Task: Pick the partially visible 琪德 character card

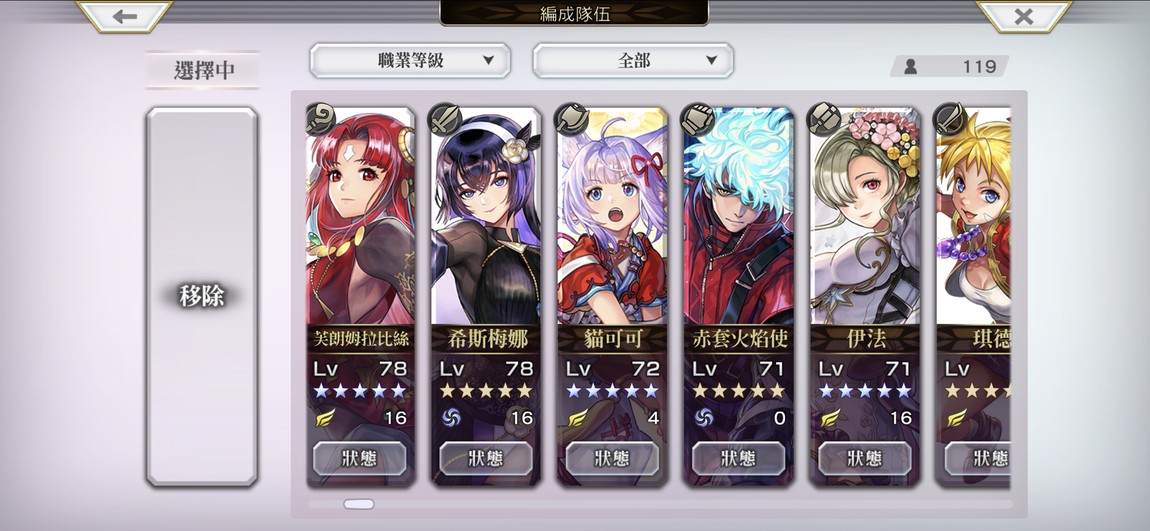Action: point(973,296)
